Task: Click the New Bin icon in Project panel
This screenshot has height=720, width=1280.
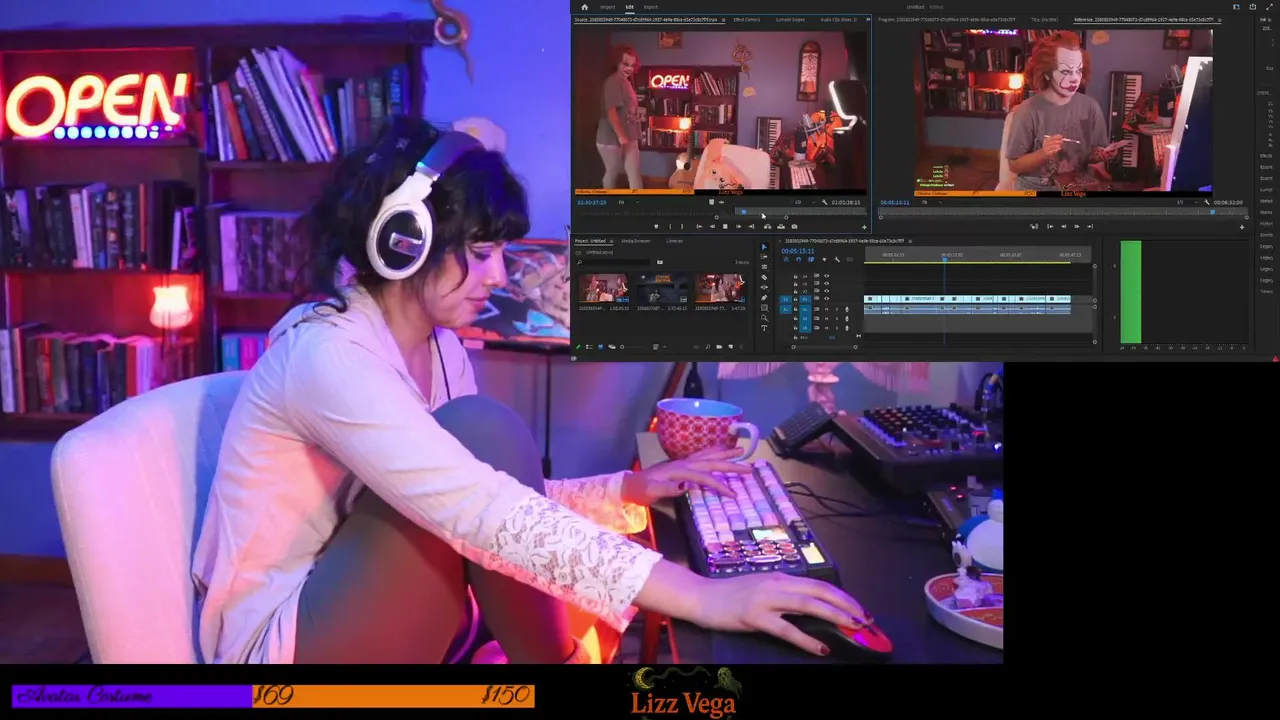Action: click(719, 347)
